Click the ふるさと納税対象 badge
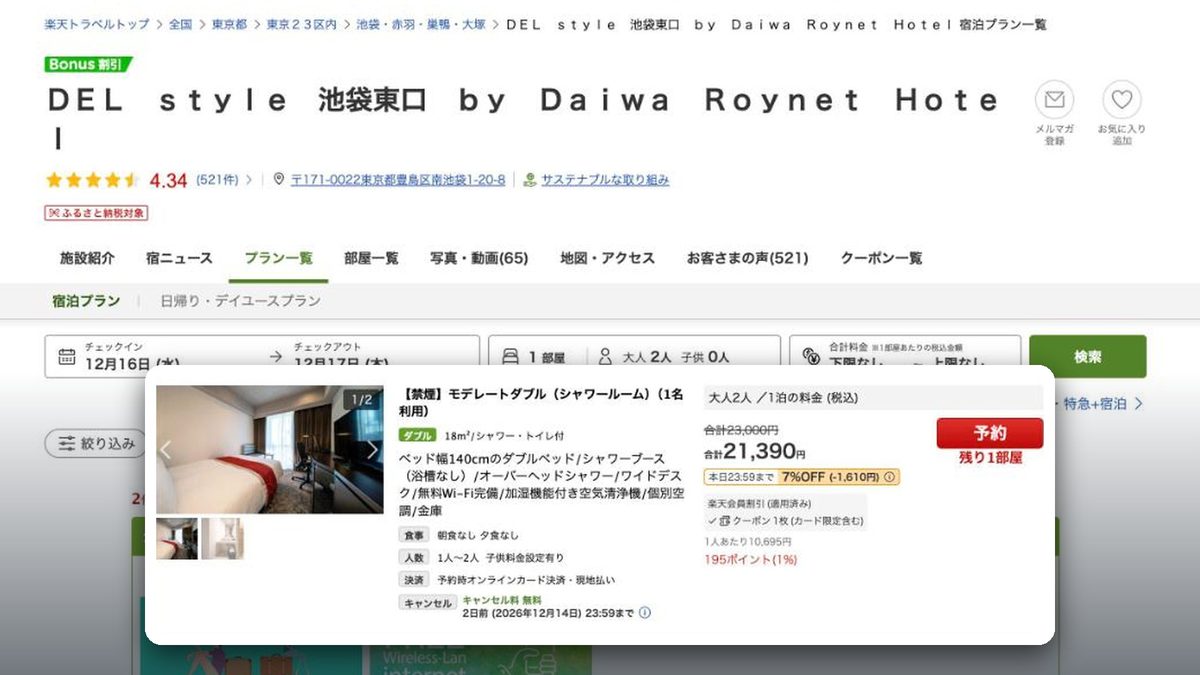The height and width of the screenshot is (675, 1200). [96, 213]
